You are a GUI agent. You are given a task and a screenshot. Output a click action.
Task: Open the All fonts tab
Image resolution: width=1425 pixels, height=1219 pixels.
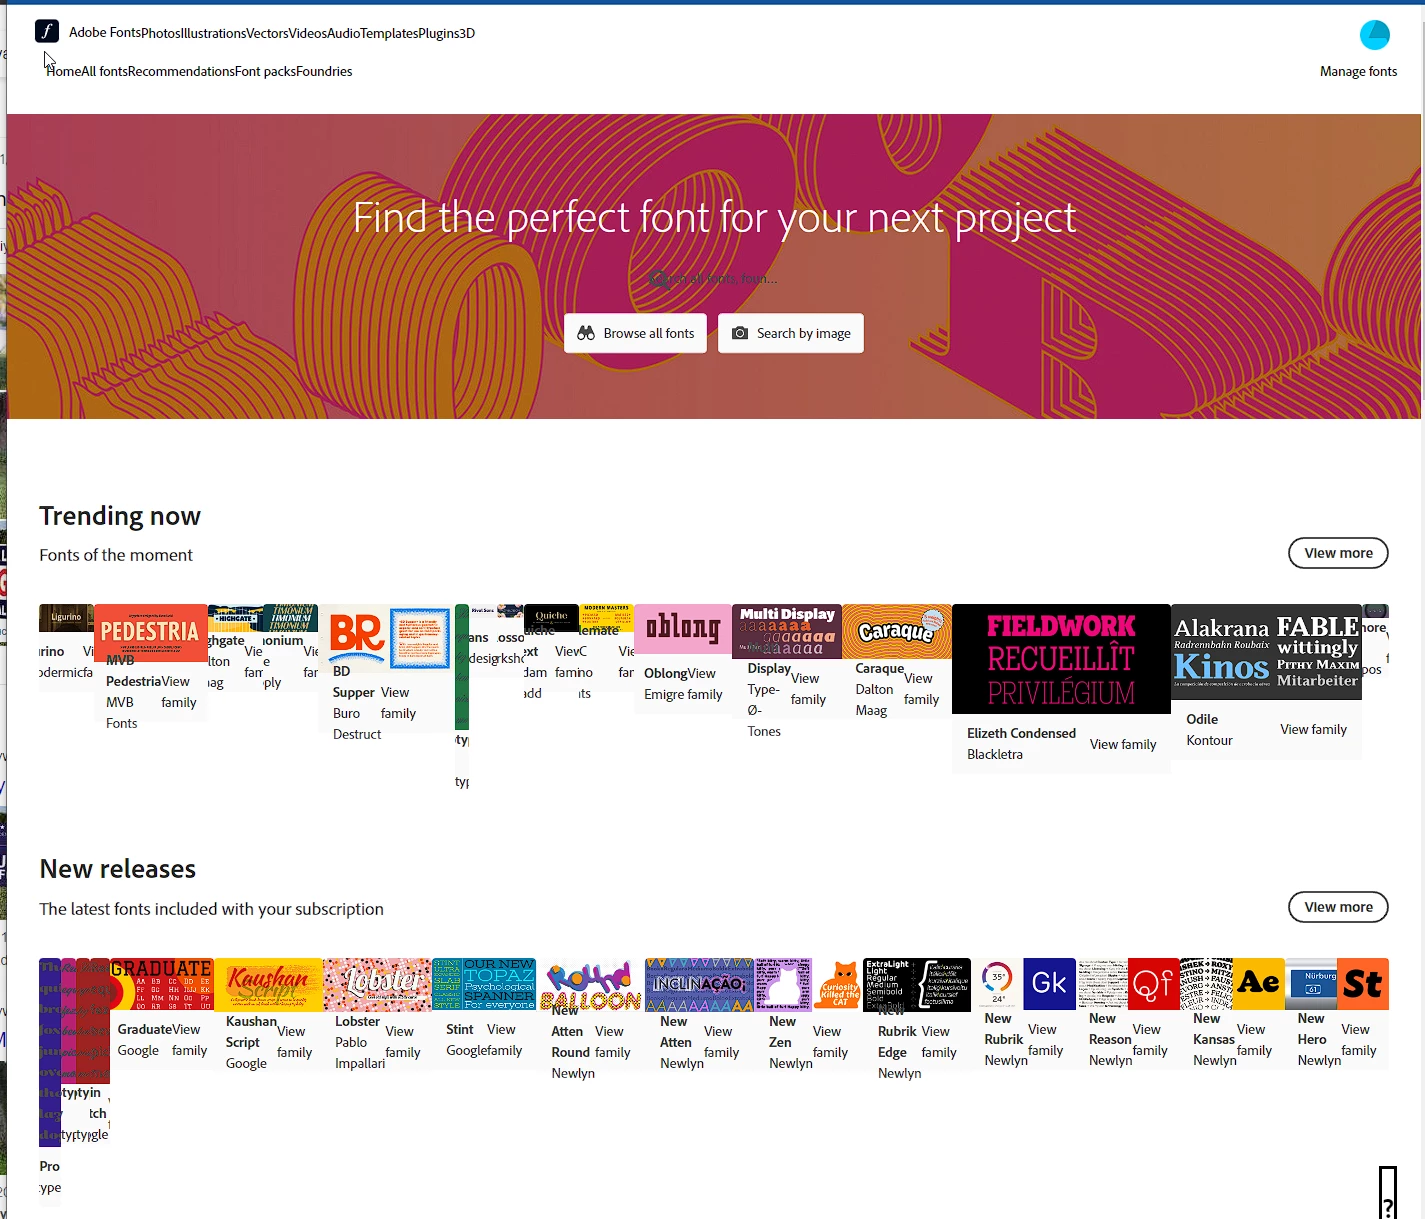click(x=104, y=71)
